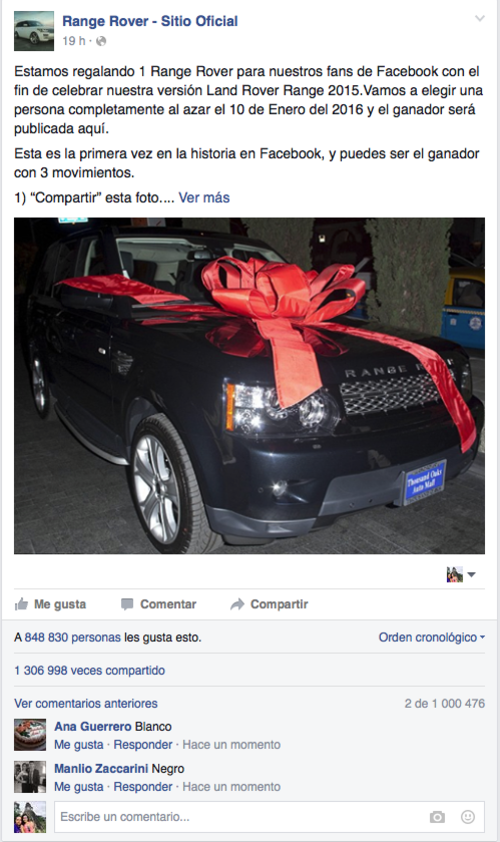Image resolution: width=500 pixels, height=842 pixels.
Task: Like Ana Guerrero's comment with Me gusta
Action: pos(78,745)
